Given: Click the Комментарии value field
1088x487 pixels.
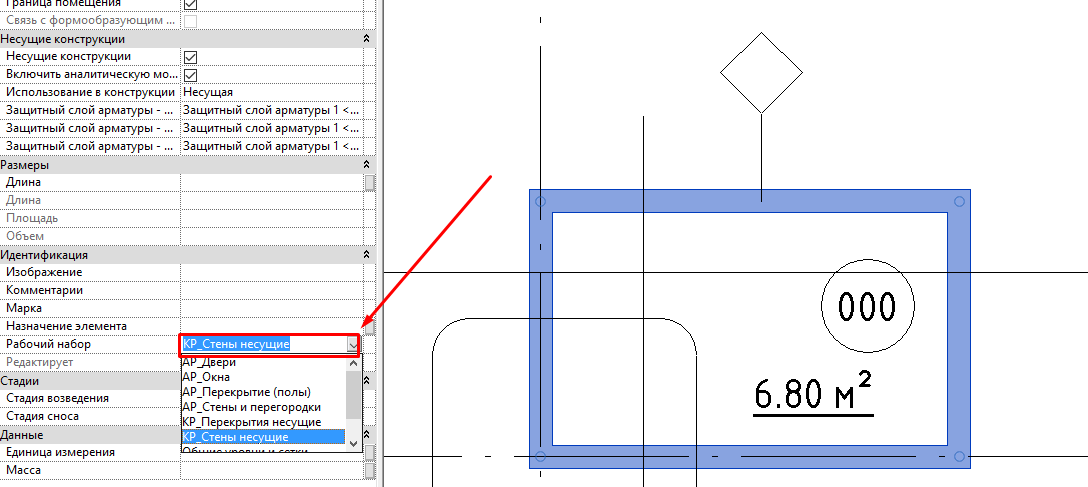Looking at the screenshot, I should (270, 290).
